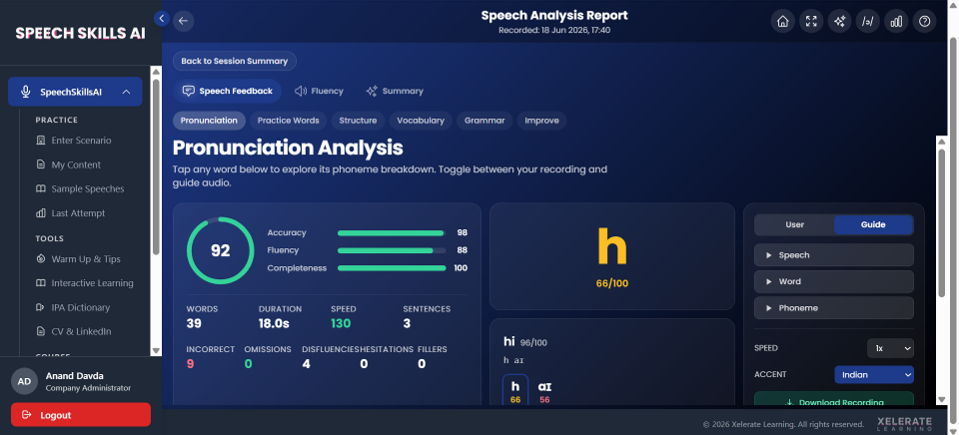Click the Accuracy progress bar
959x435 pixels.
391,233
